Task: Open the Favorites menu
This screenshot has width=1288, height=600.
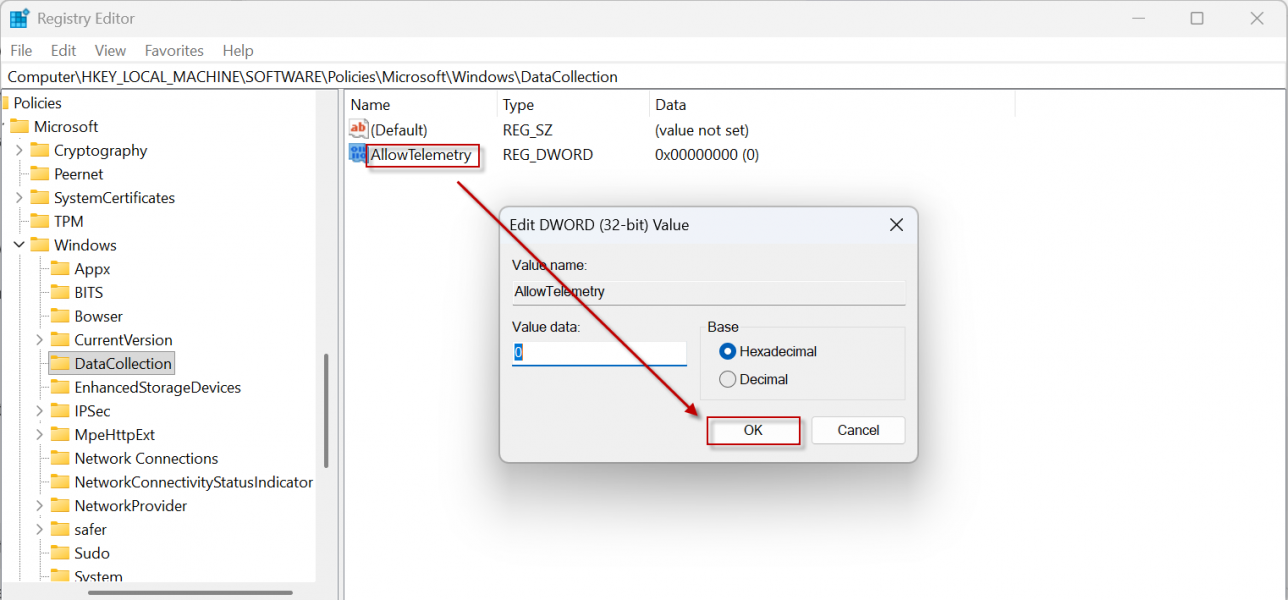Action: [174, 50]
